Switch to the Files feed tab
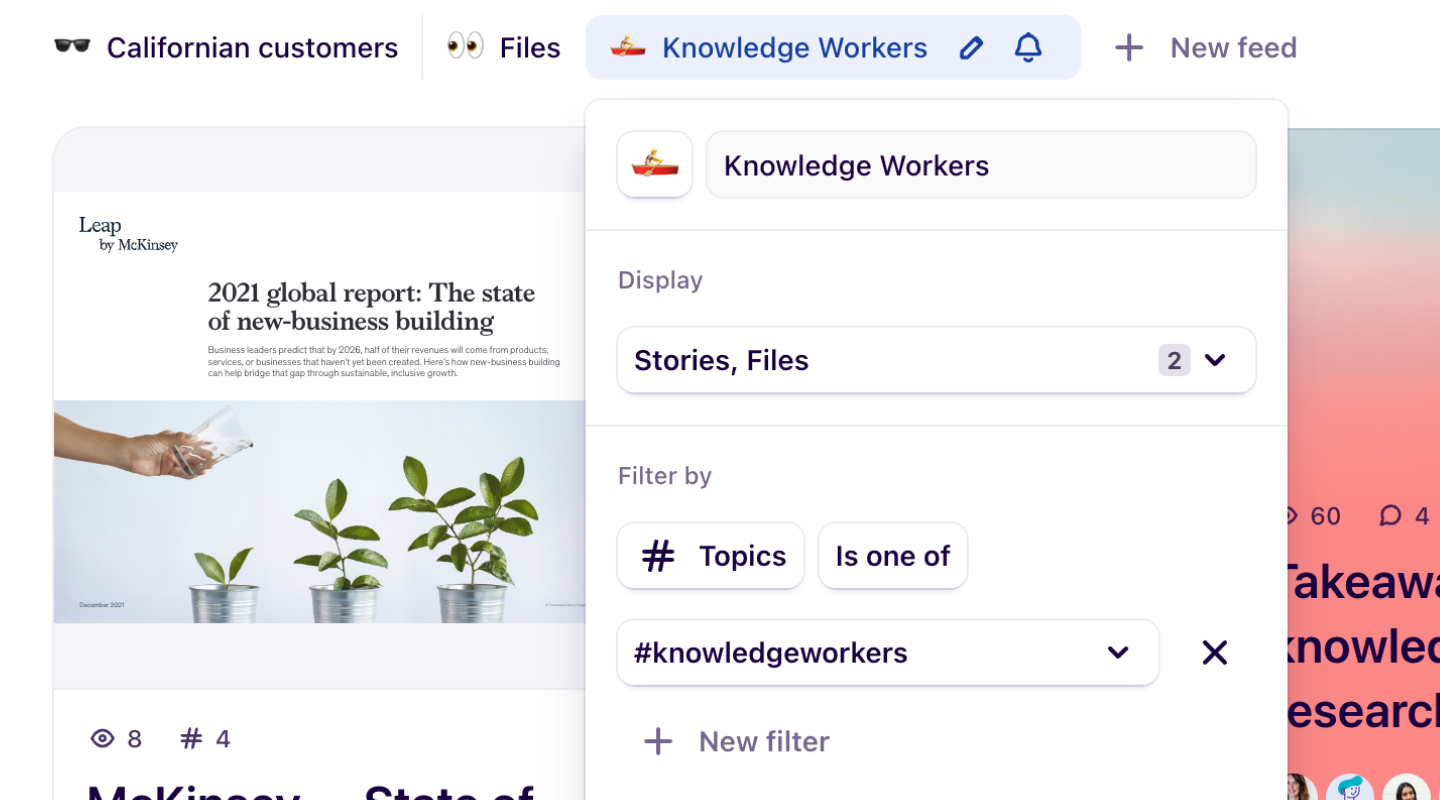 (x=503, y=47)
